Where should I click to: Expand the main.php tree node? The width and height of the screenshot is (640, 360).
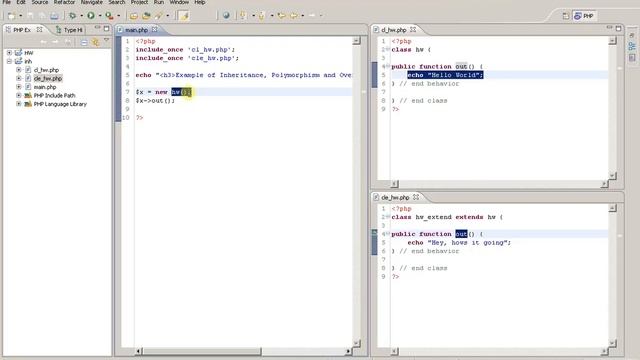coord(18,87)
